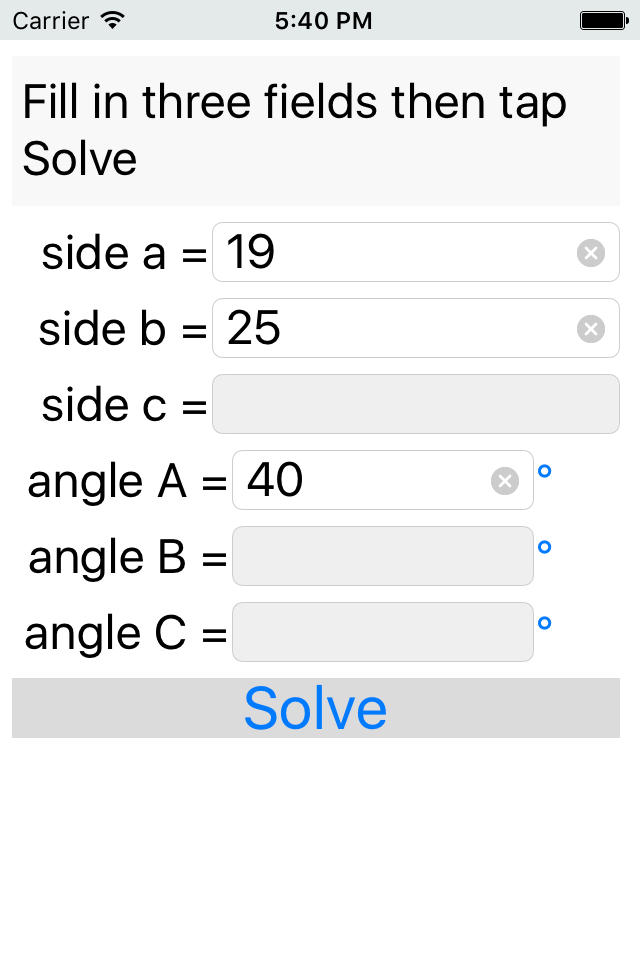Viewport: 640px width, 960px height.
Task: Tap the battery icon in status bar
Action: 603,19
